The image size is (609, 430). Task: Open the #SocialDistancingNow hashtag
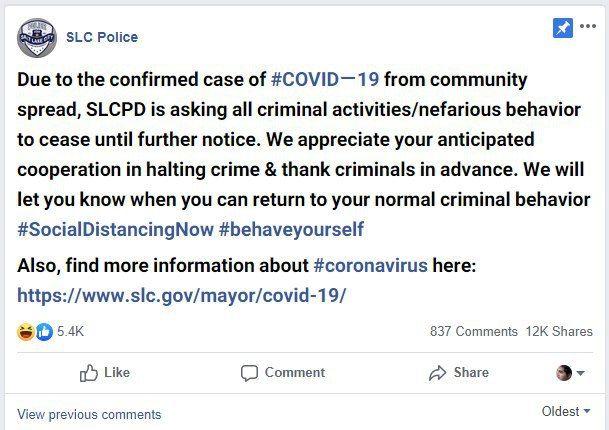pos(115,229)
